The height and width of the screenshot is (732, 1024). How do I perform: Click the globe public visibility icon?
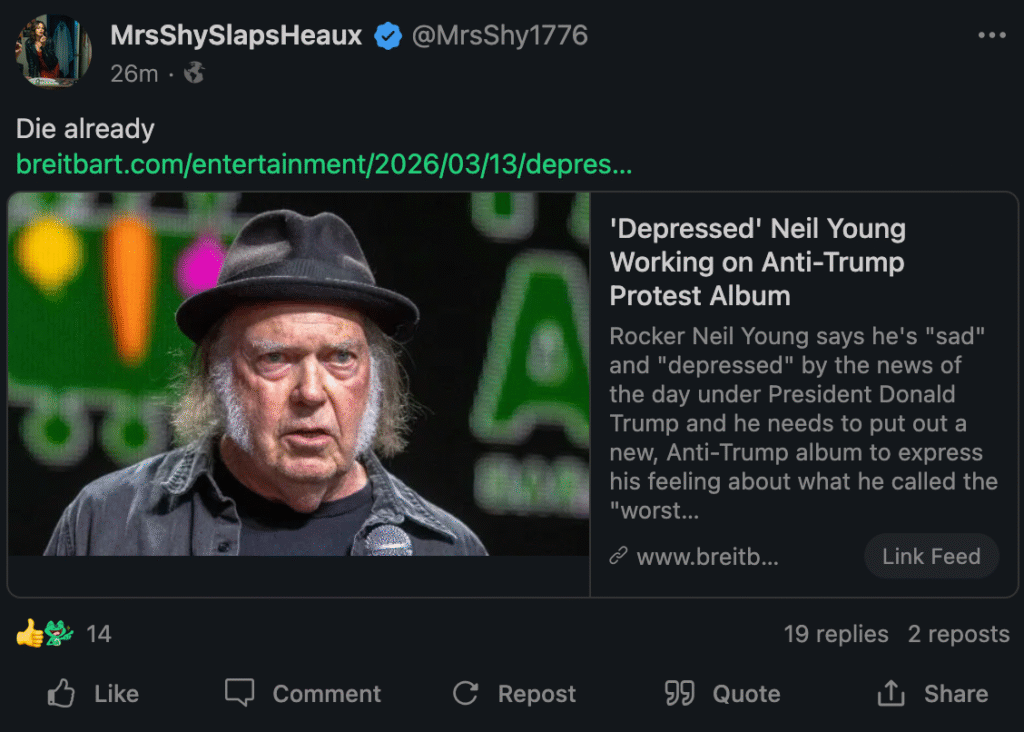(x=194, y=73)
